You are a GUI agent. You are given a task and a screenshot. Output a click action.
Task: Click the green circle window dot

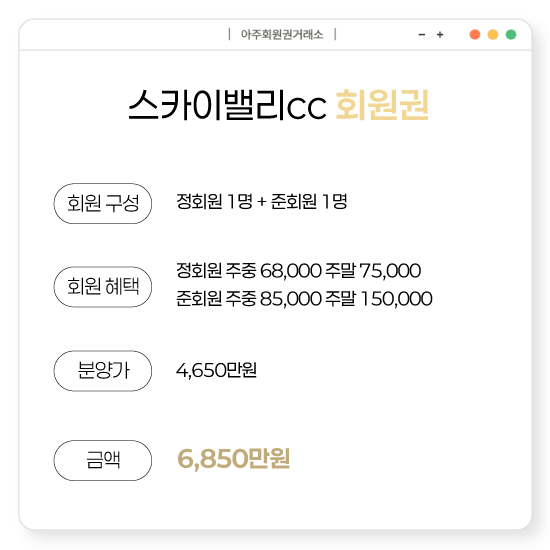(511, 34)
